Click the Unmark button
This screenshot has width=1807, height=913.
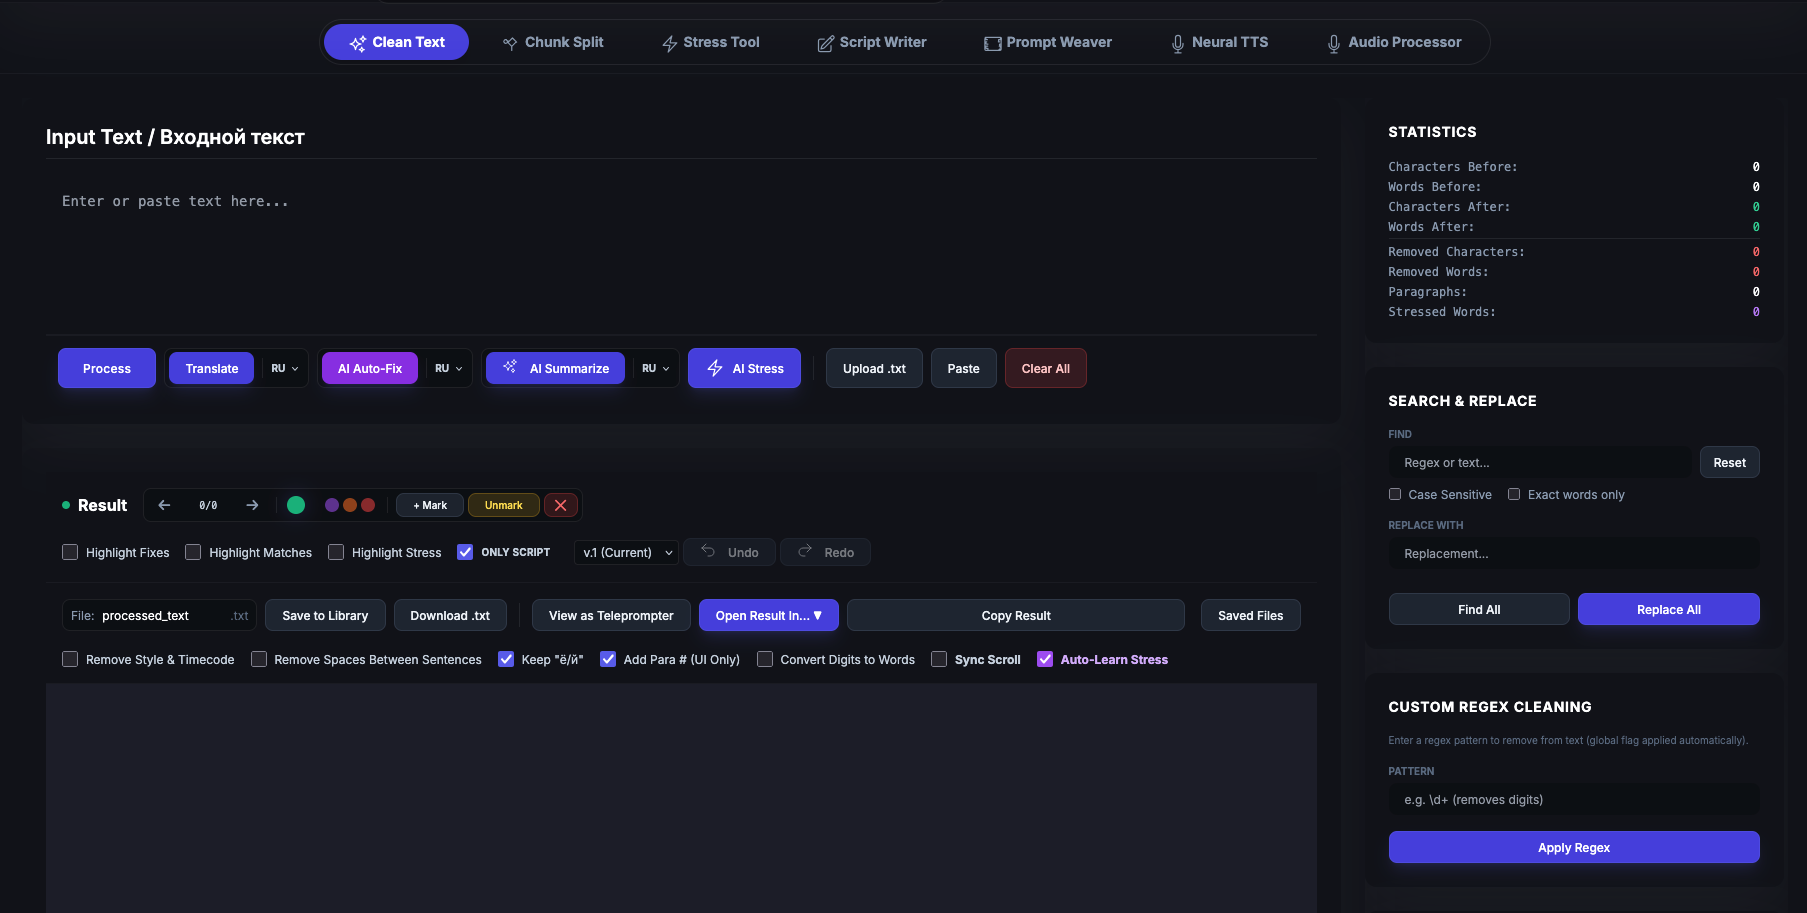(x=504, y=505)
